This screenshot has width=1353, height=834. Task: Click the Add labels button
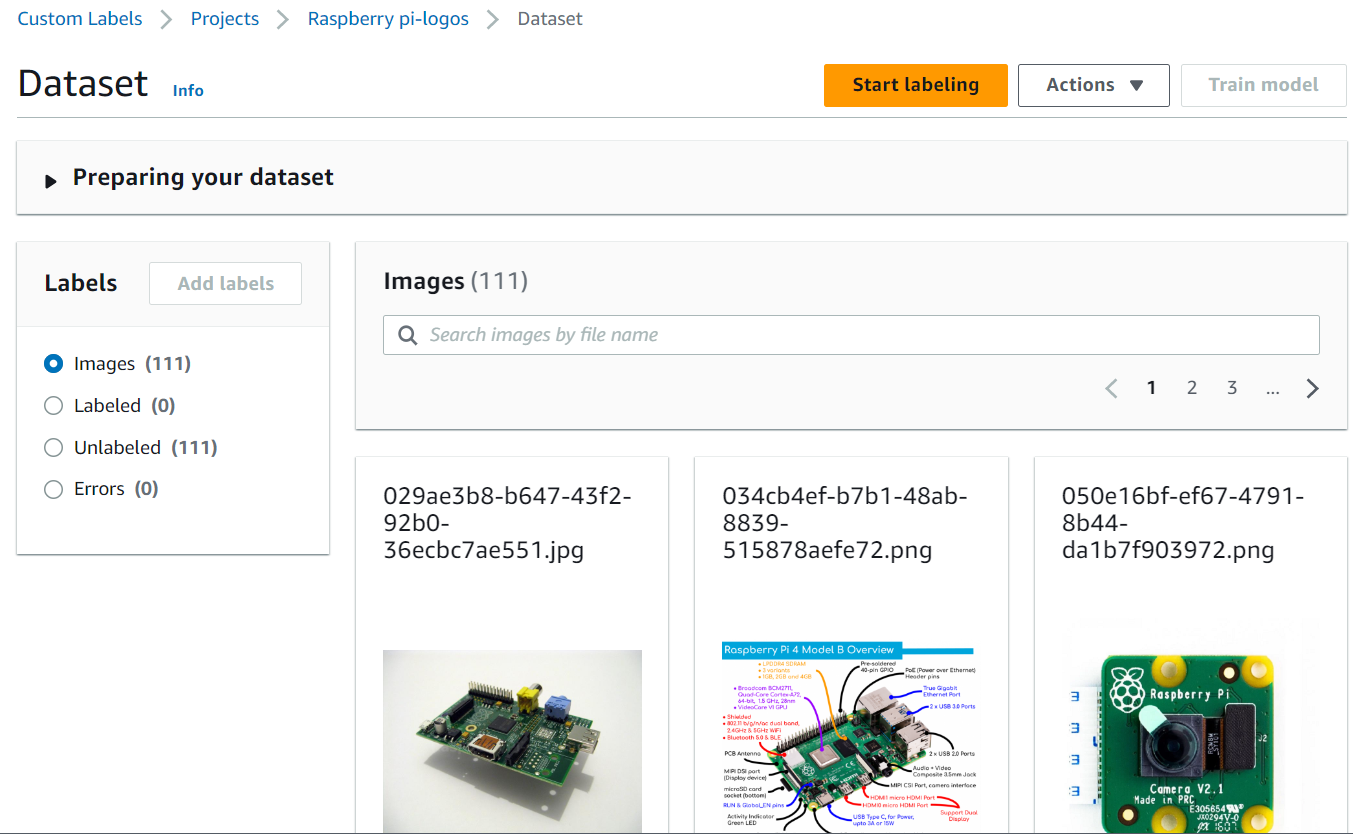click(226, 284)
